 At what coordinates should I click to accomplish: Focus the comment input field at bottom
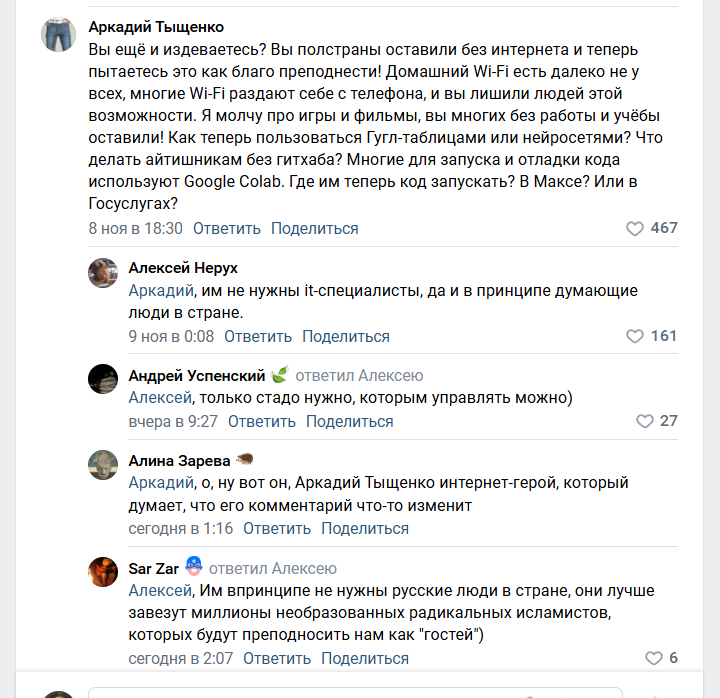(355, 691)
